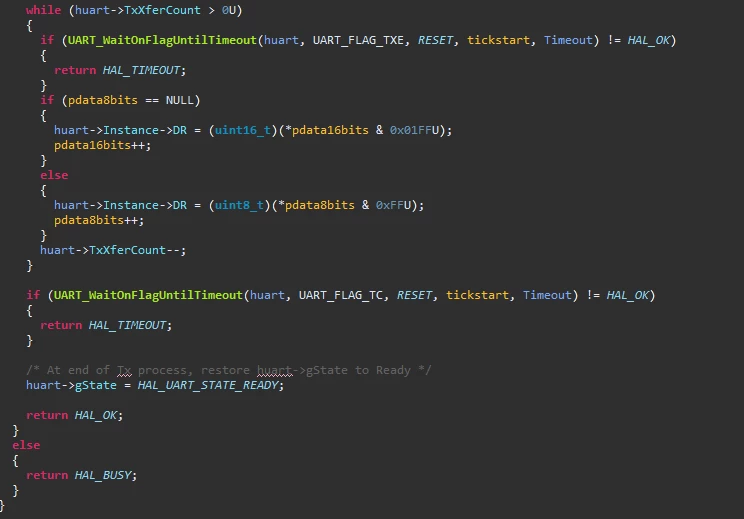Click 'tickstart' in the UART_FLAG_TXE call
The image size is (744, 519).
[498, 40]
